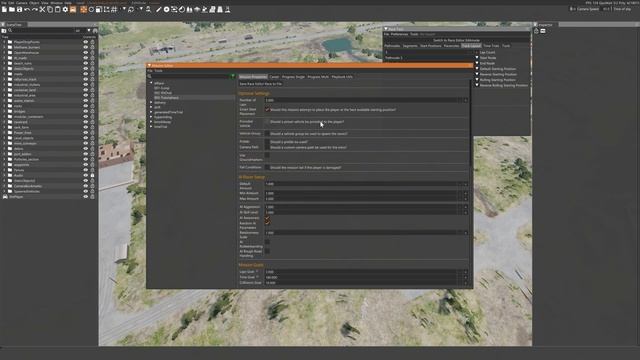Click the lock icon for the audio row
This screenshot has height=360, width=640.
[x=92, y=175]
